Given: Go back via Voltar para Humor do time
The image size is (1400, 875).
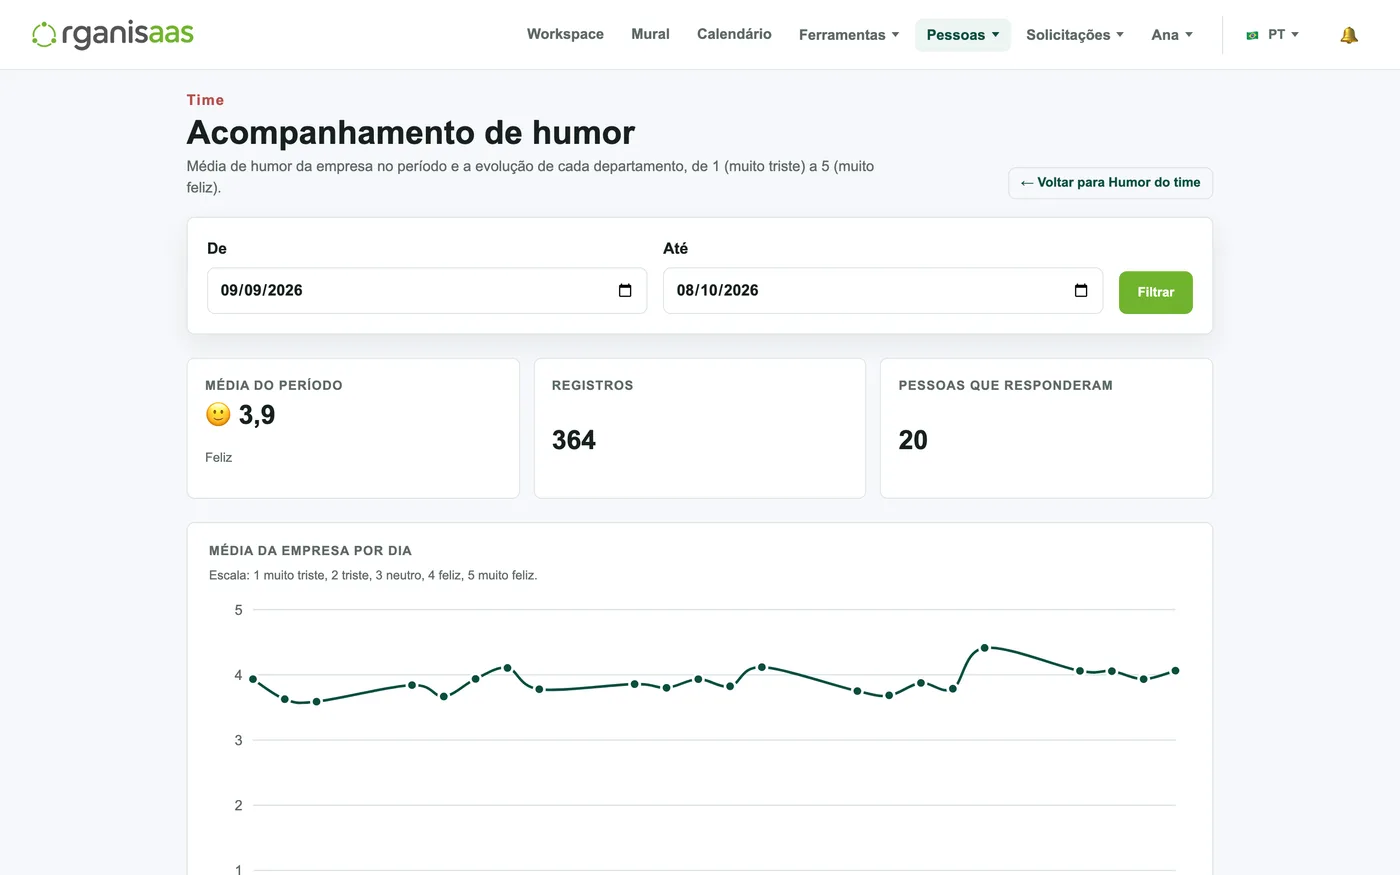Looking at the screenshot, I should [1110, 183].
